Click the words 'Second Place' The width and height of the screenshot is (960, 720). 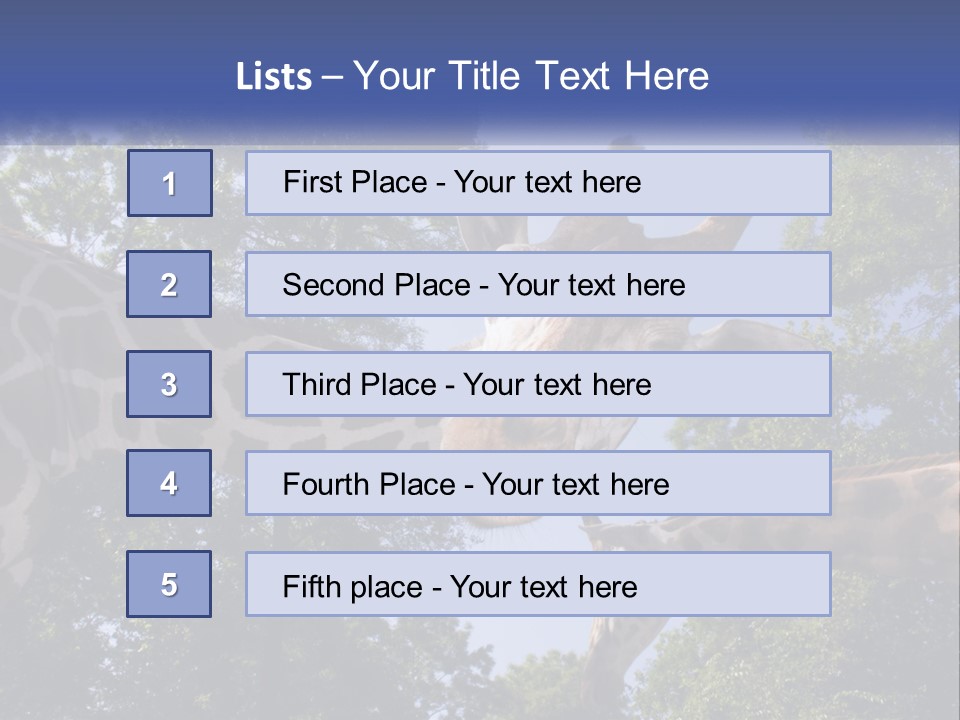[x=377, y=285]
